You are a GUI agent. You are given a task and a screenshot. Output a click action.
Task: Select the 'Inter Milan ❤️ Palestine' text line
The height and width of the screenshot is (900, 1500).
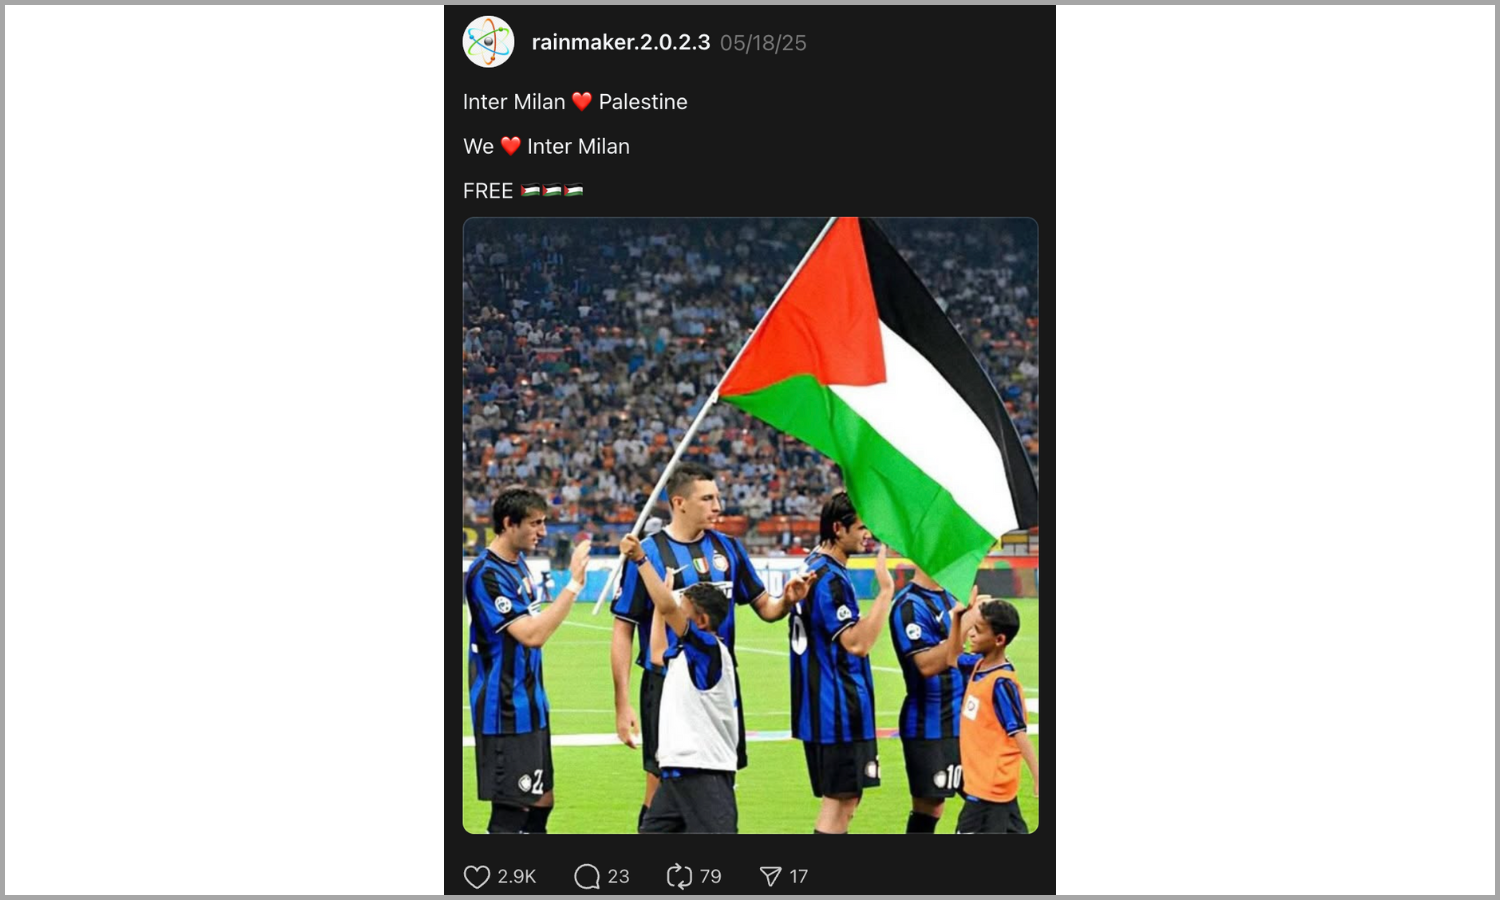(x=575, y=102)
